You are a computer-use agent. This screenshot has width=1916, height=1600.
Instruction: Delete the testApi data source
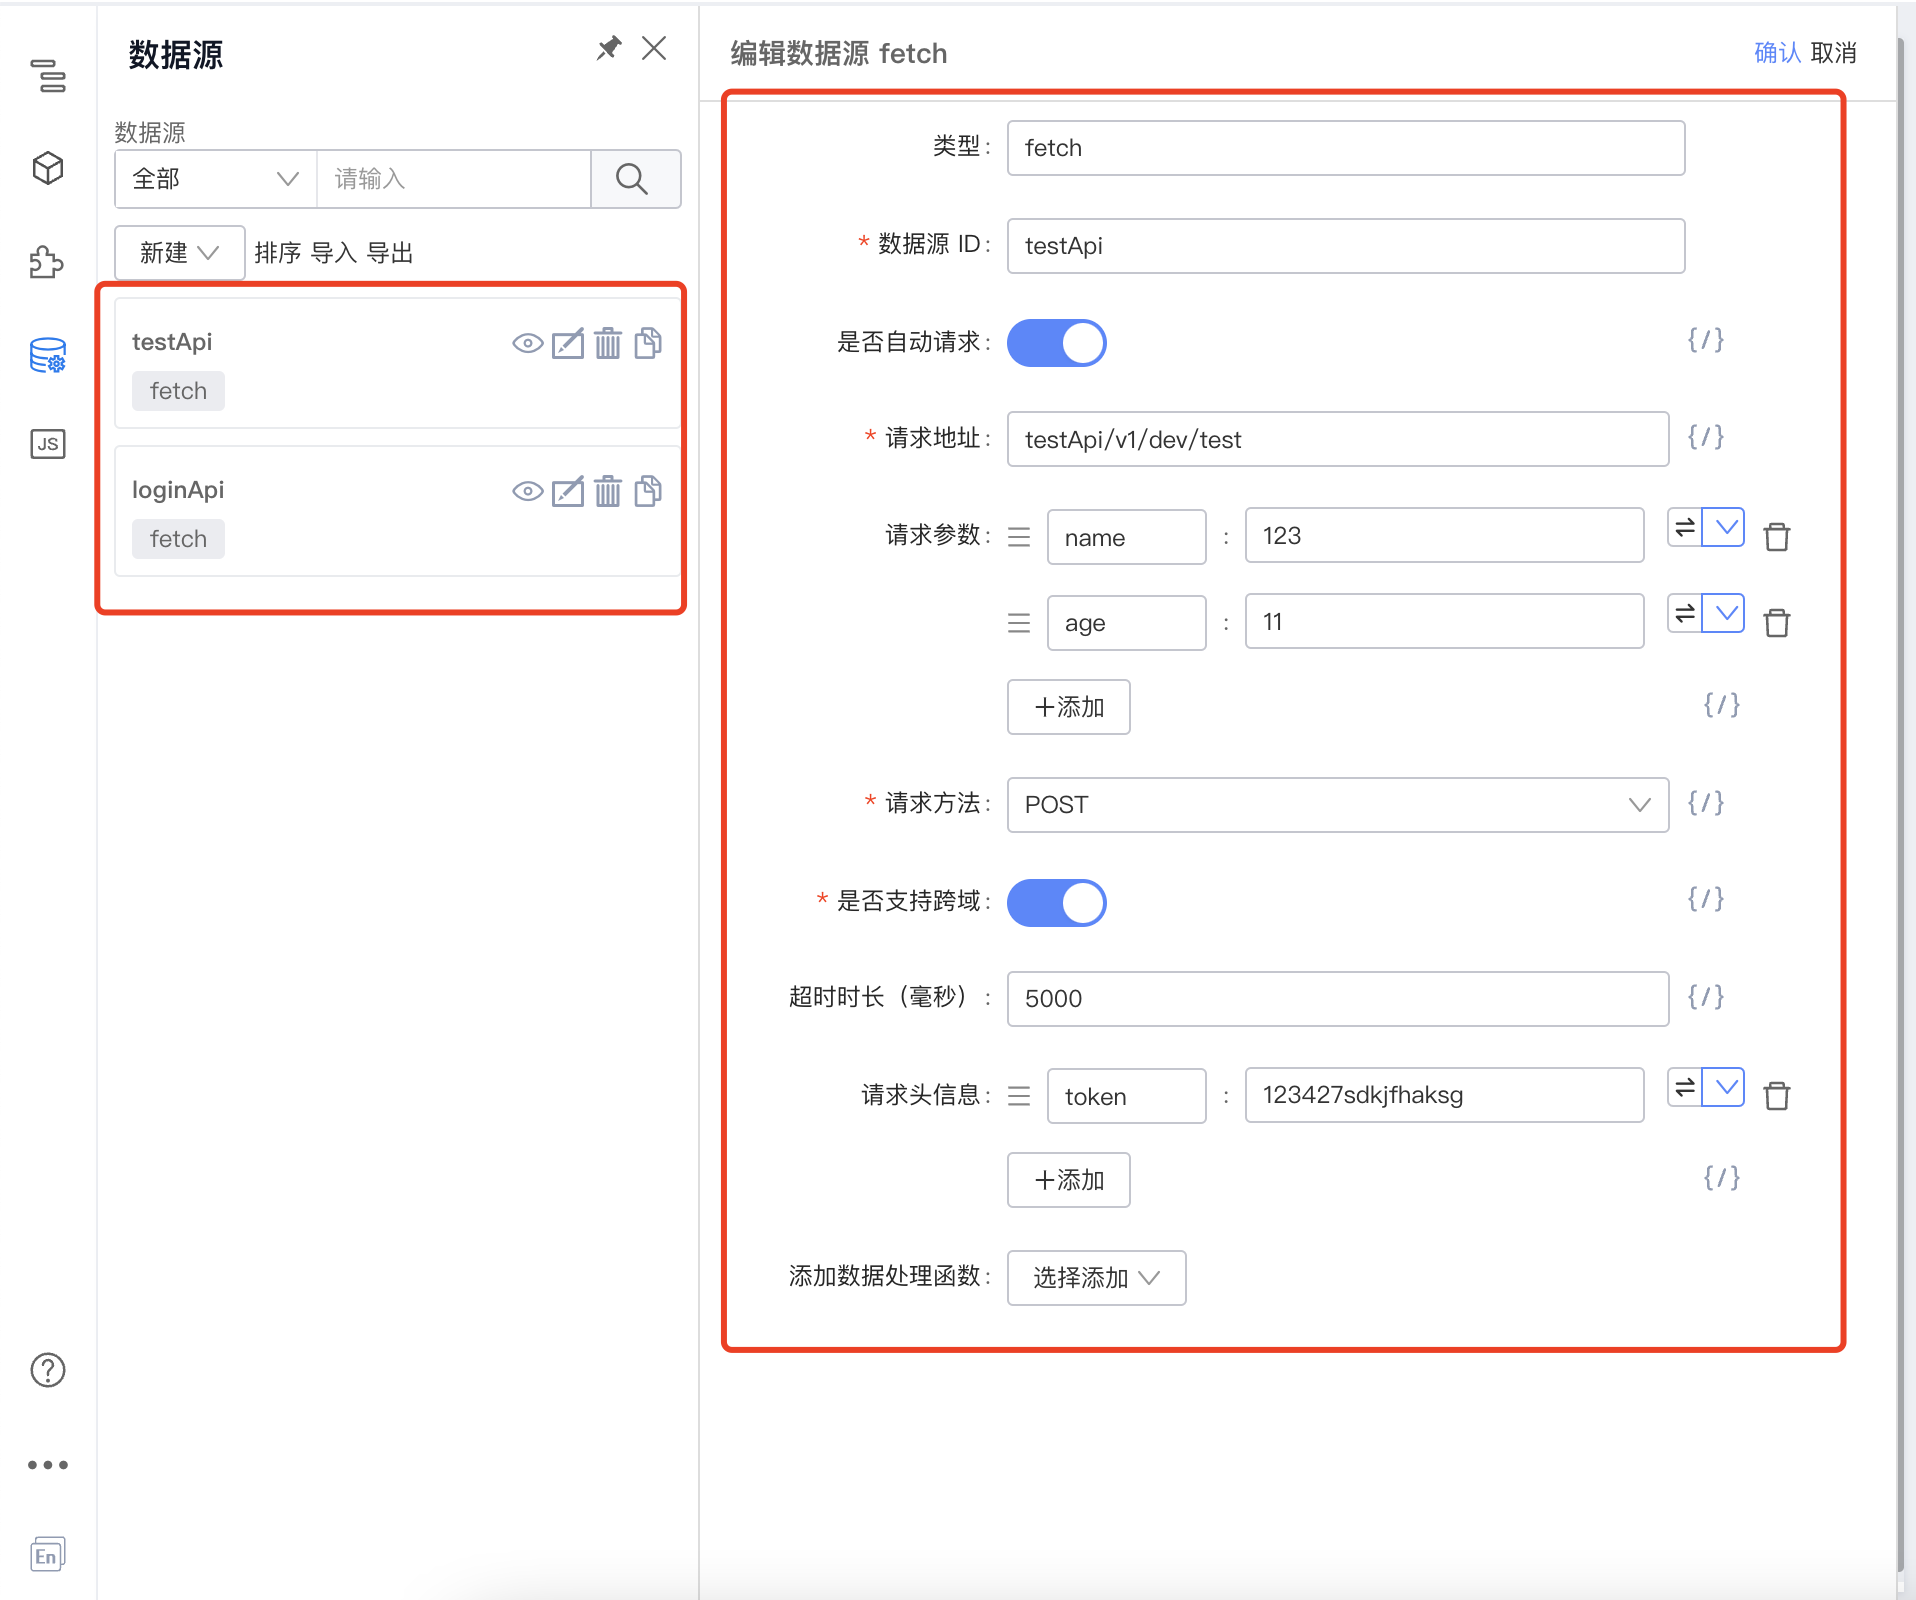coord(608,344)
